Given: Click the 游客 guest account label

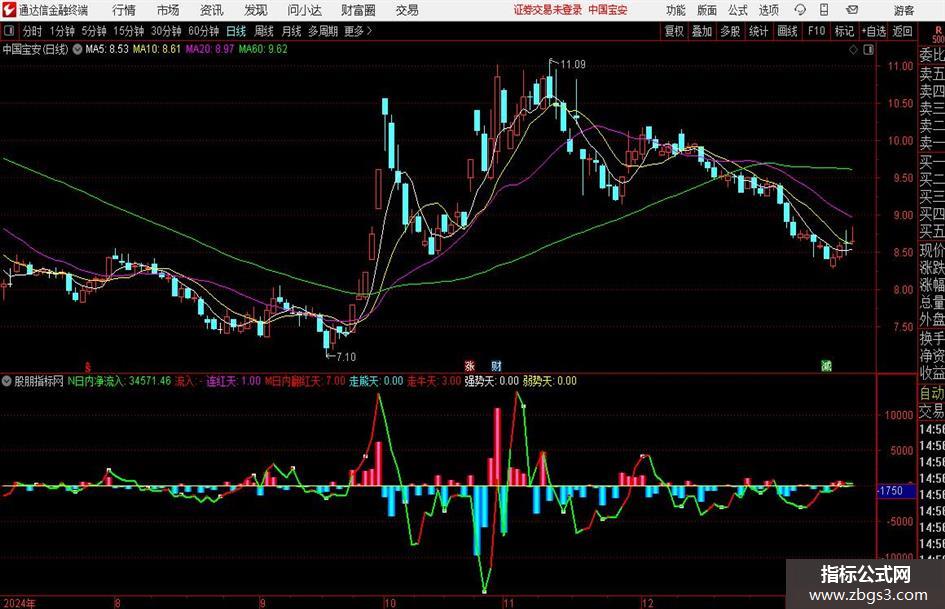Looking at the screenshot, I should pos(903,10).
